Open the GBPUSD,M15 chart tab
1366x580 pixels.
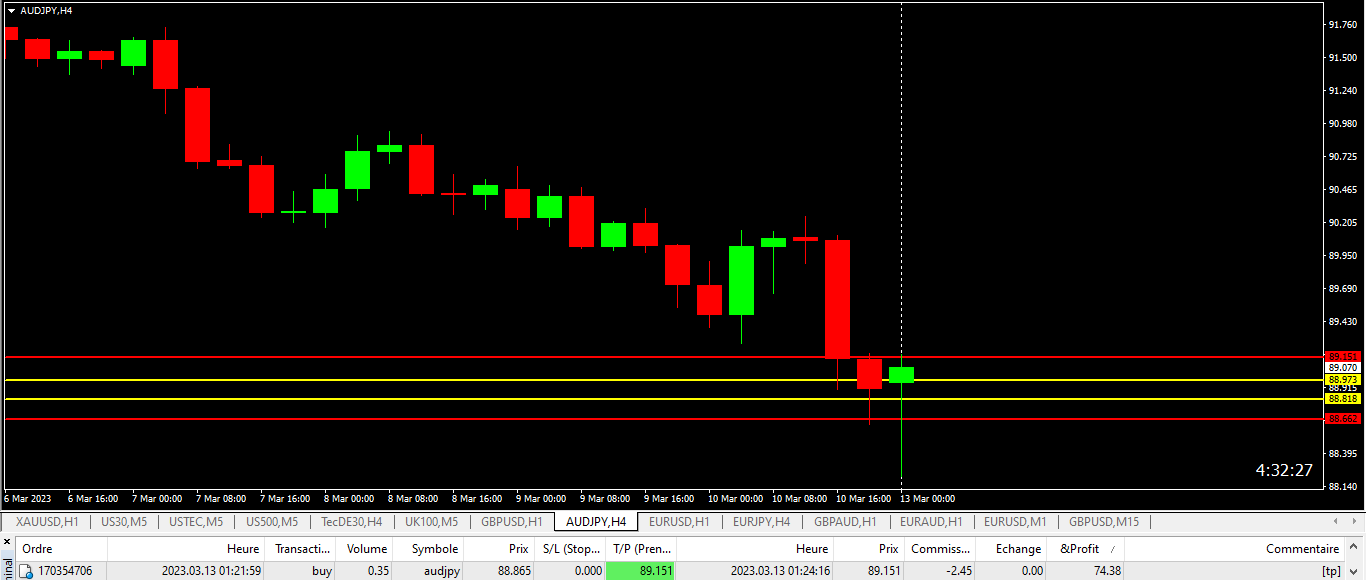(x=1103, y=522)
